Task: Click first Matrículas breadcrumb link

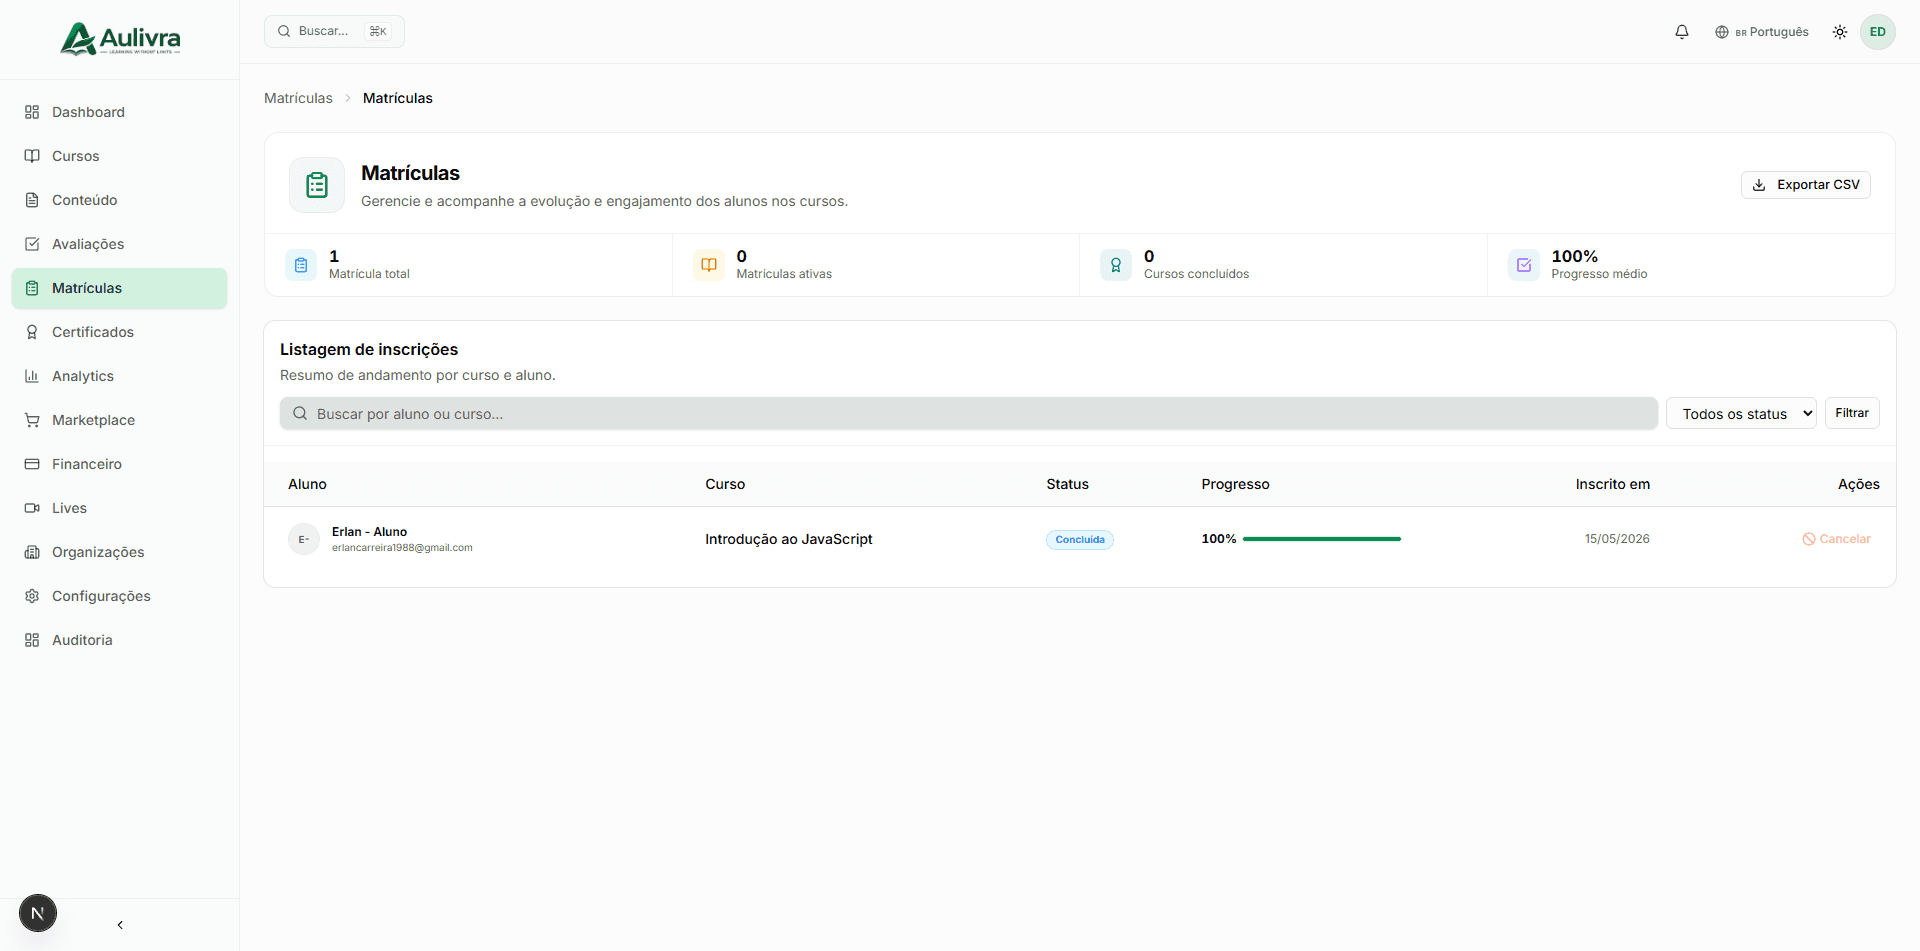Action: 298,98
